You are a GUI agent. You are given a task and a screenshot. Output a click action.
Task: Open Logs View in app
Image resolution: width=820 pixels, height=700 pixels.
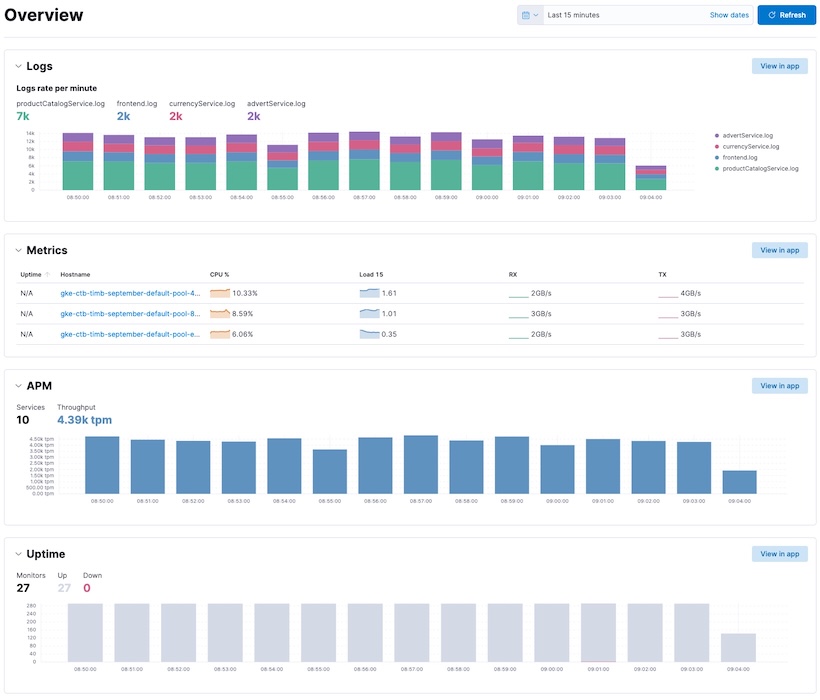(779, 66)
